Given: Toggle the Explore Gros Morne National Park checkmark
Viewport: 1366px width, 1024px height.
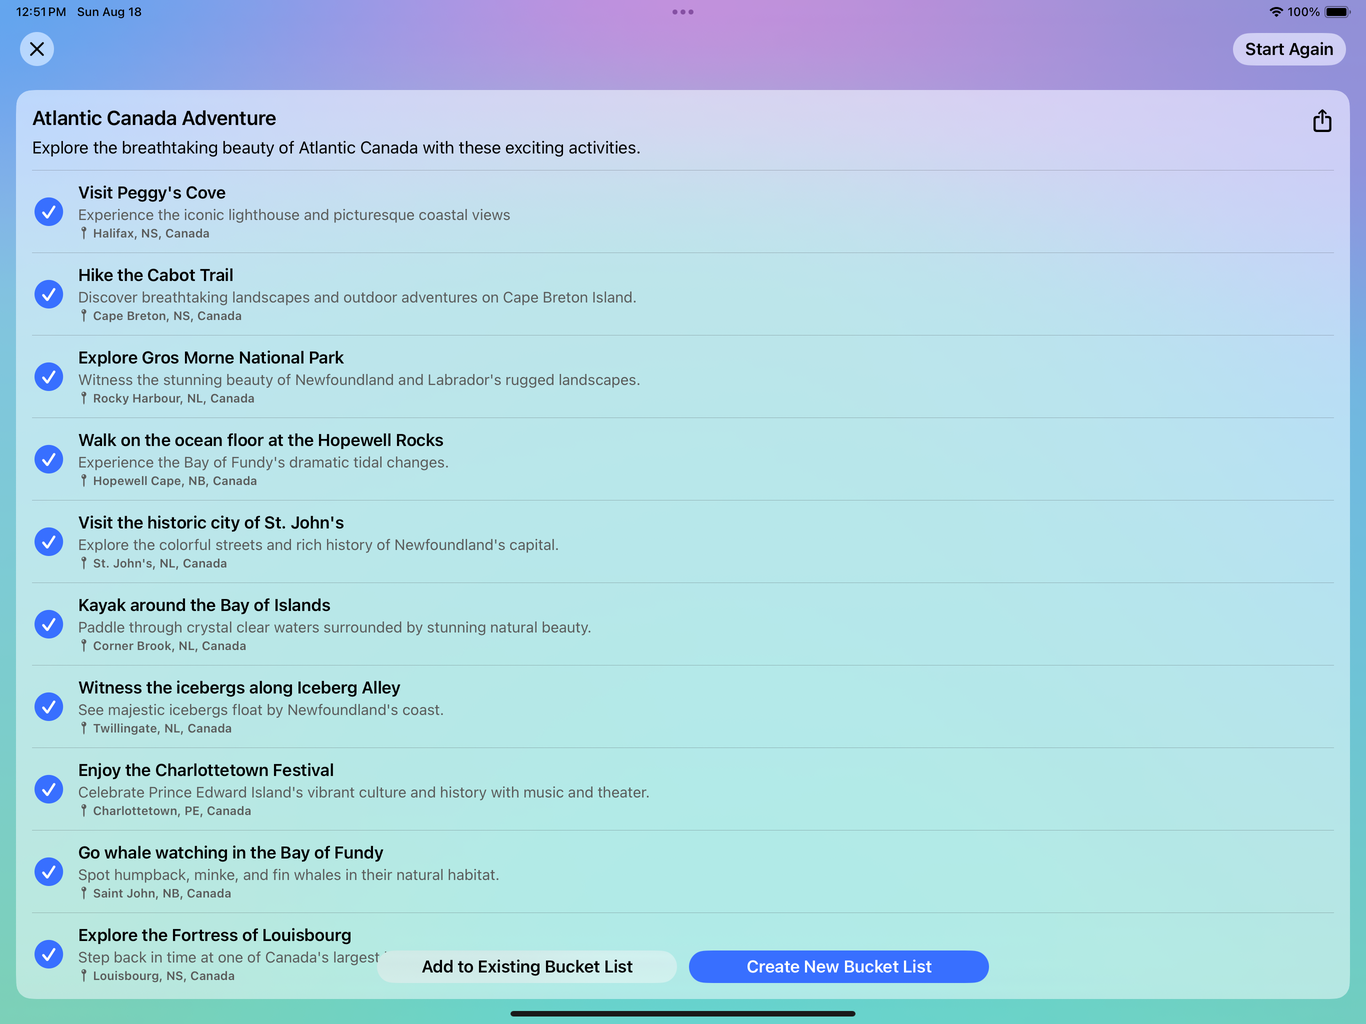Looking at the screenshot, I should (49, 377).
